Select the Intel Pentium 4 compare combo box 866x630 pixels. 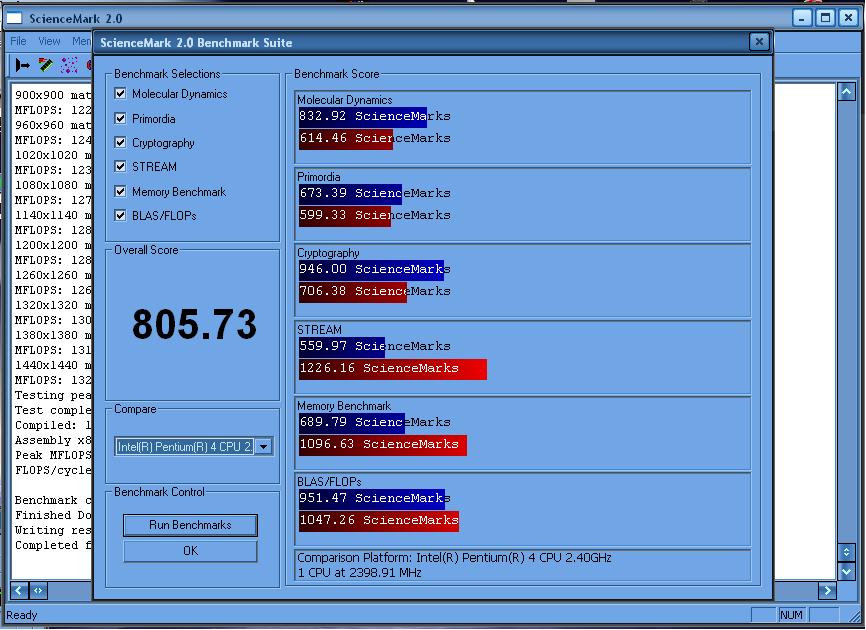[193, 447]
